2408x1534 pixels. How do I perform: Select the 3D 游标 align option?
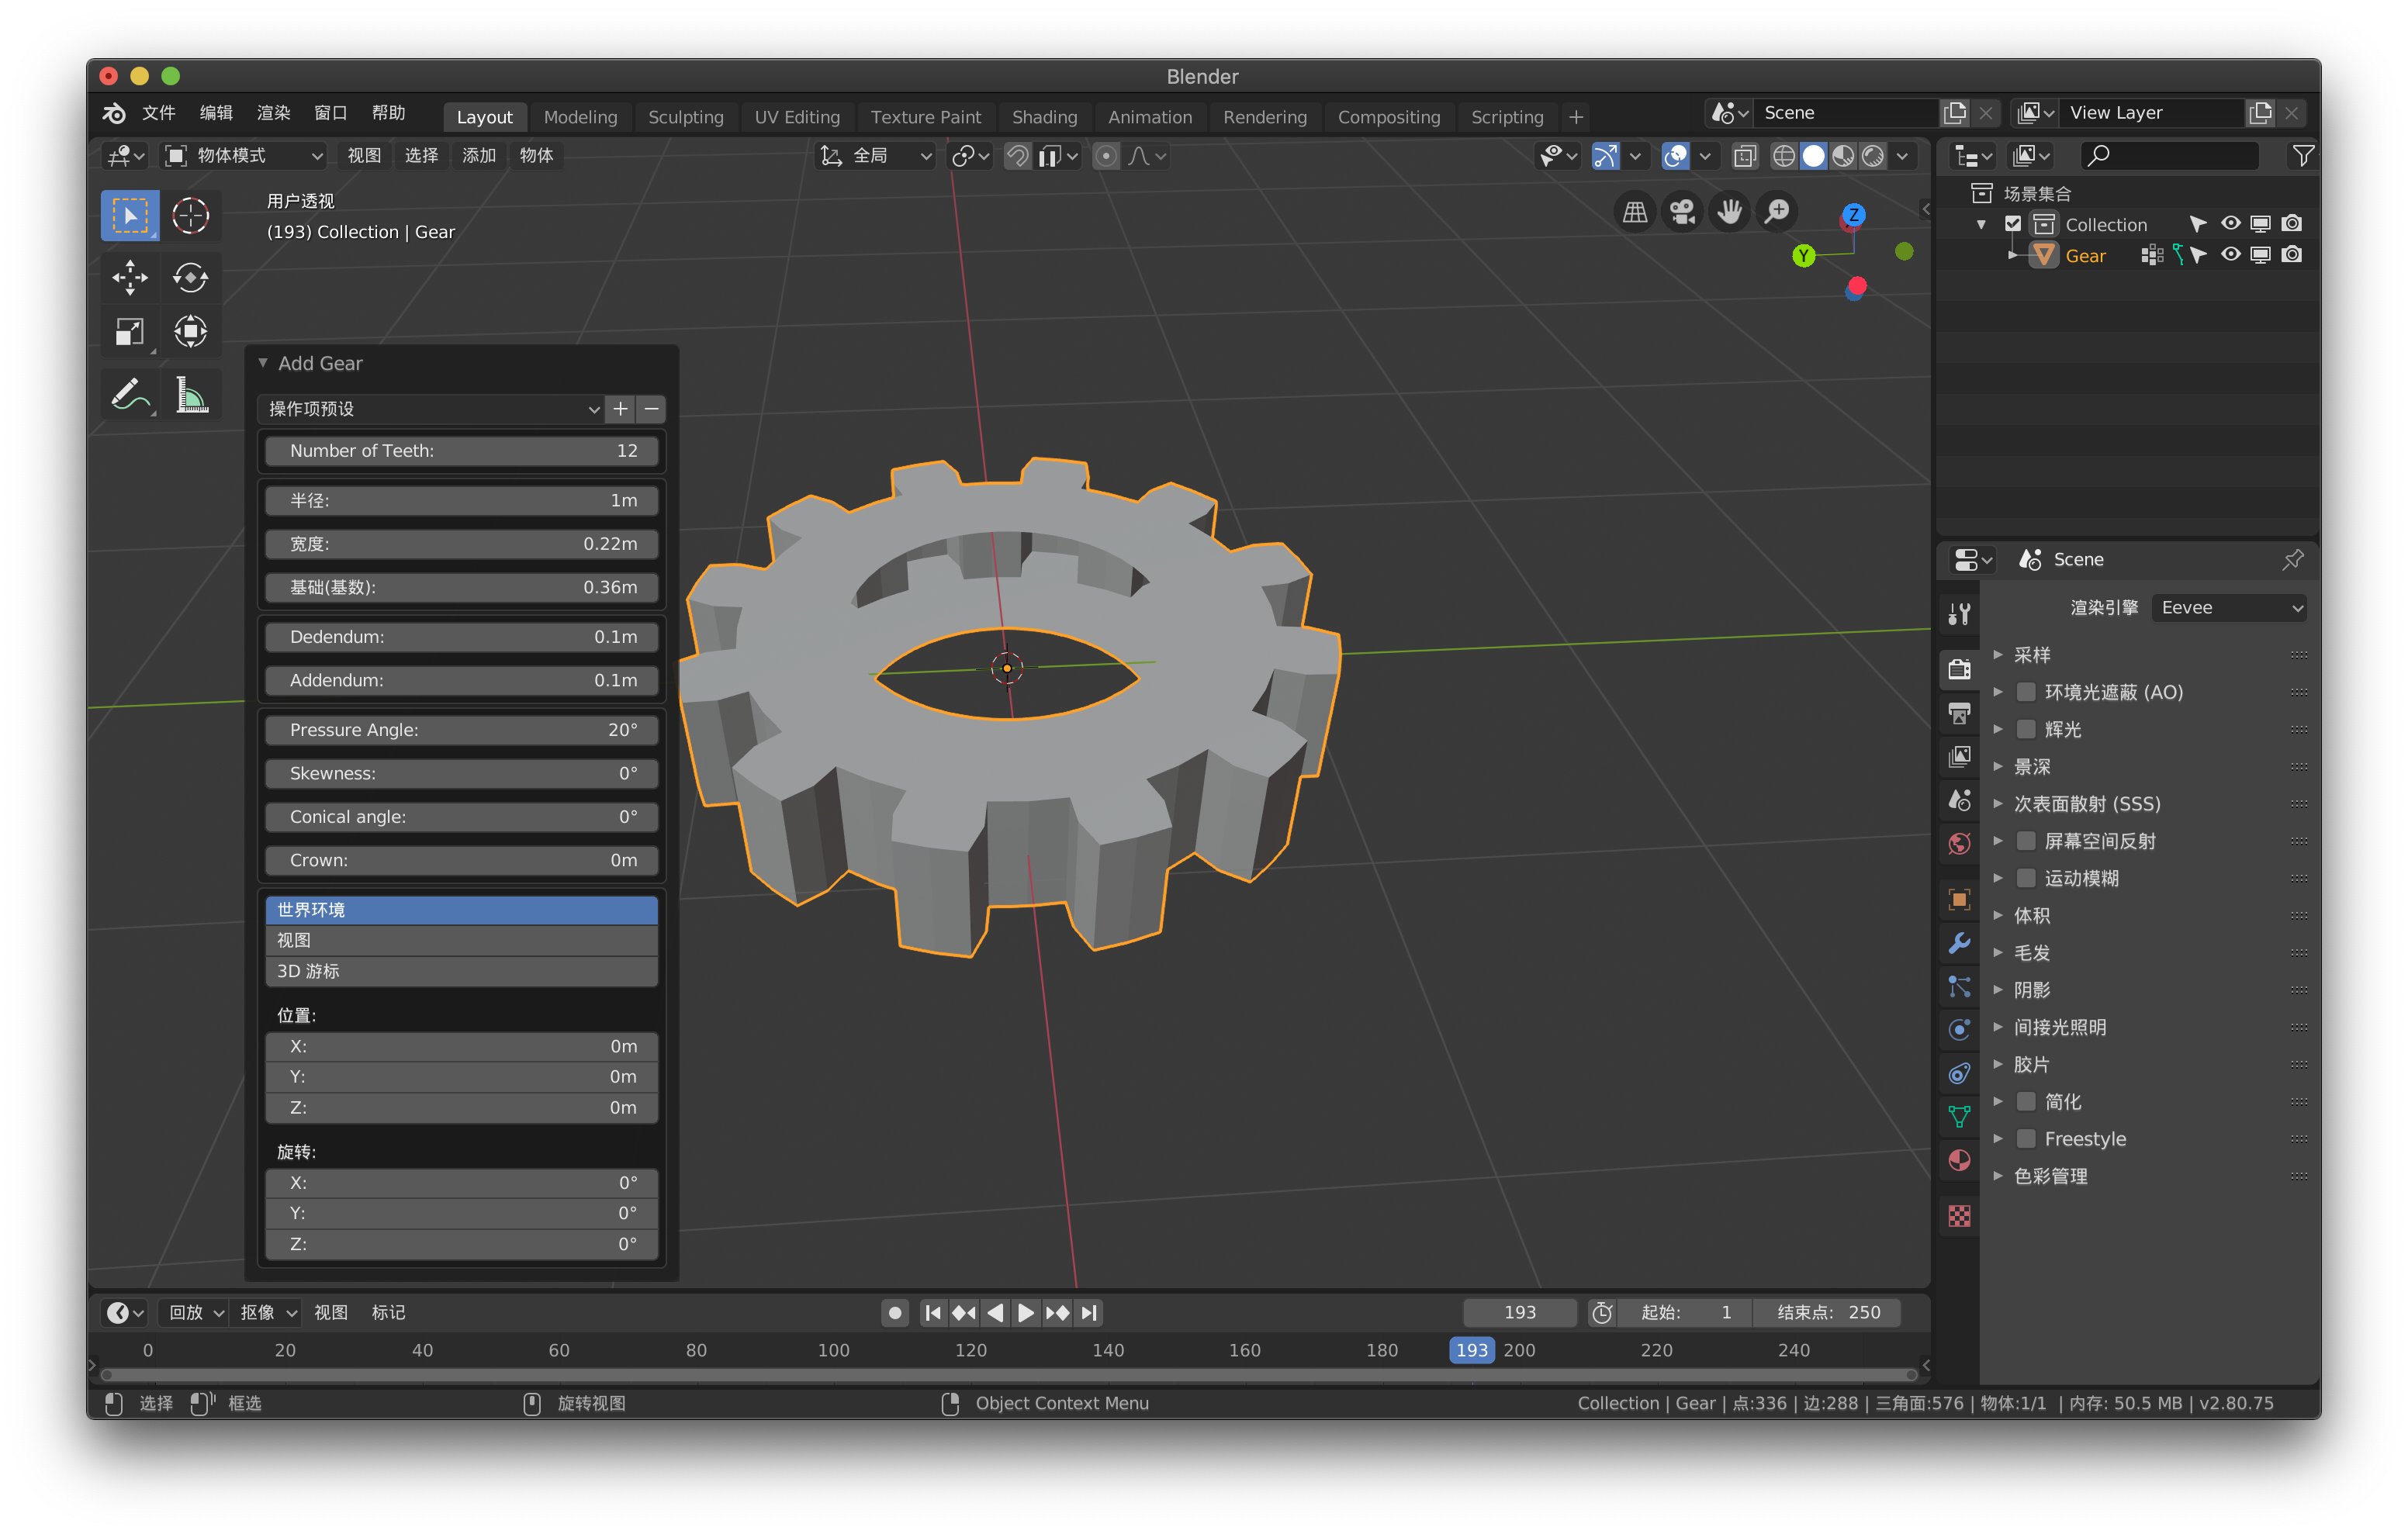pyautogui.click(x=461, y=971)
